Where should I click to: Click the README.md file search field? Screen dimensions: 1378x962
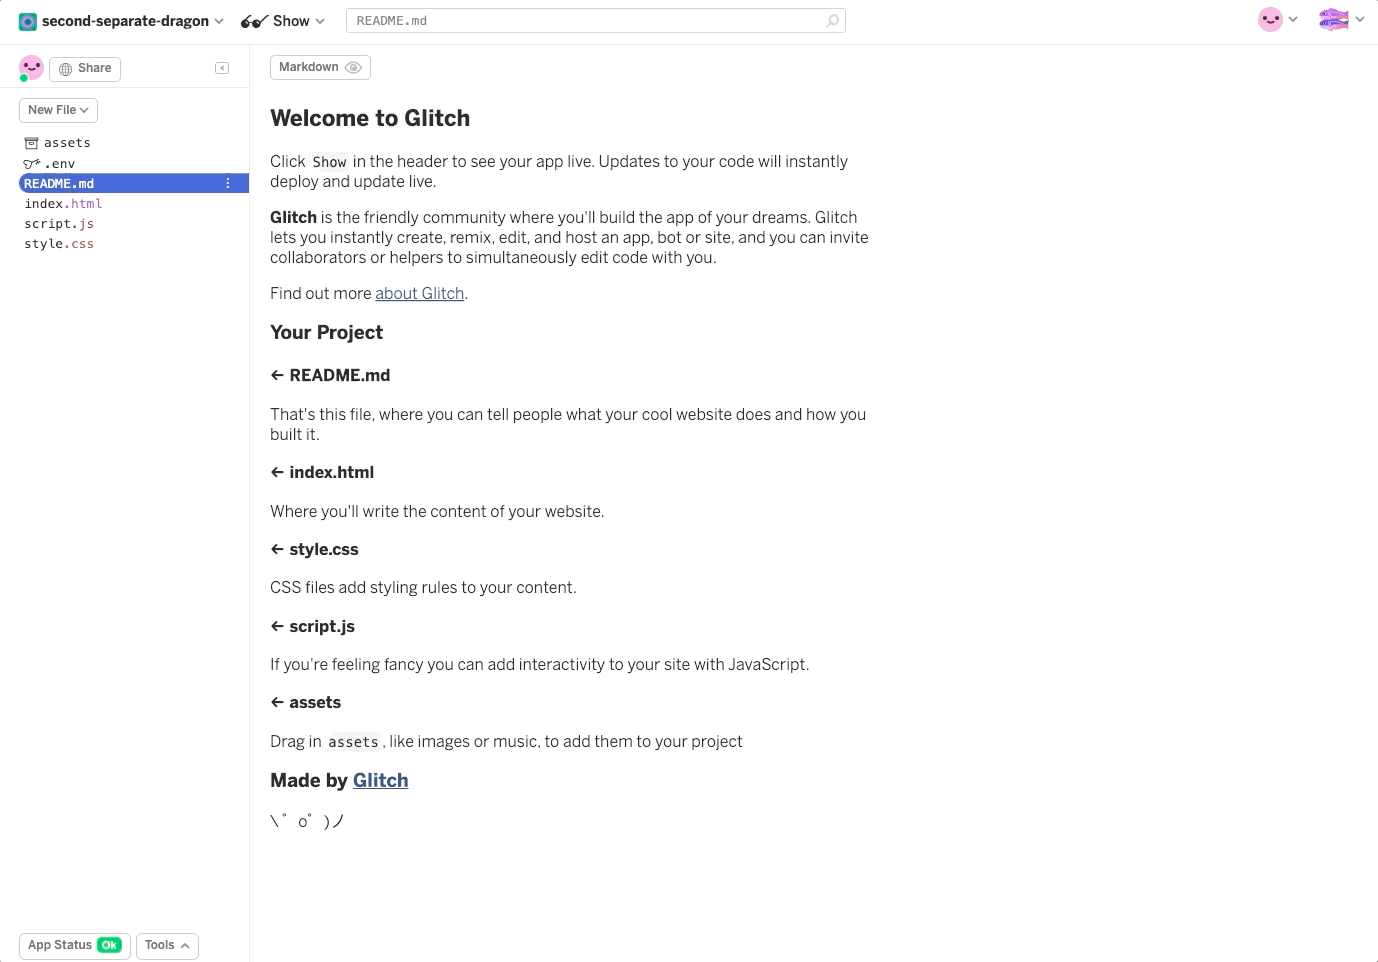click(588, 21)
